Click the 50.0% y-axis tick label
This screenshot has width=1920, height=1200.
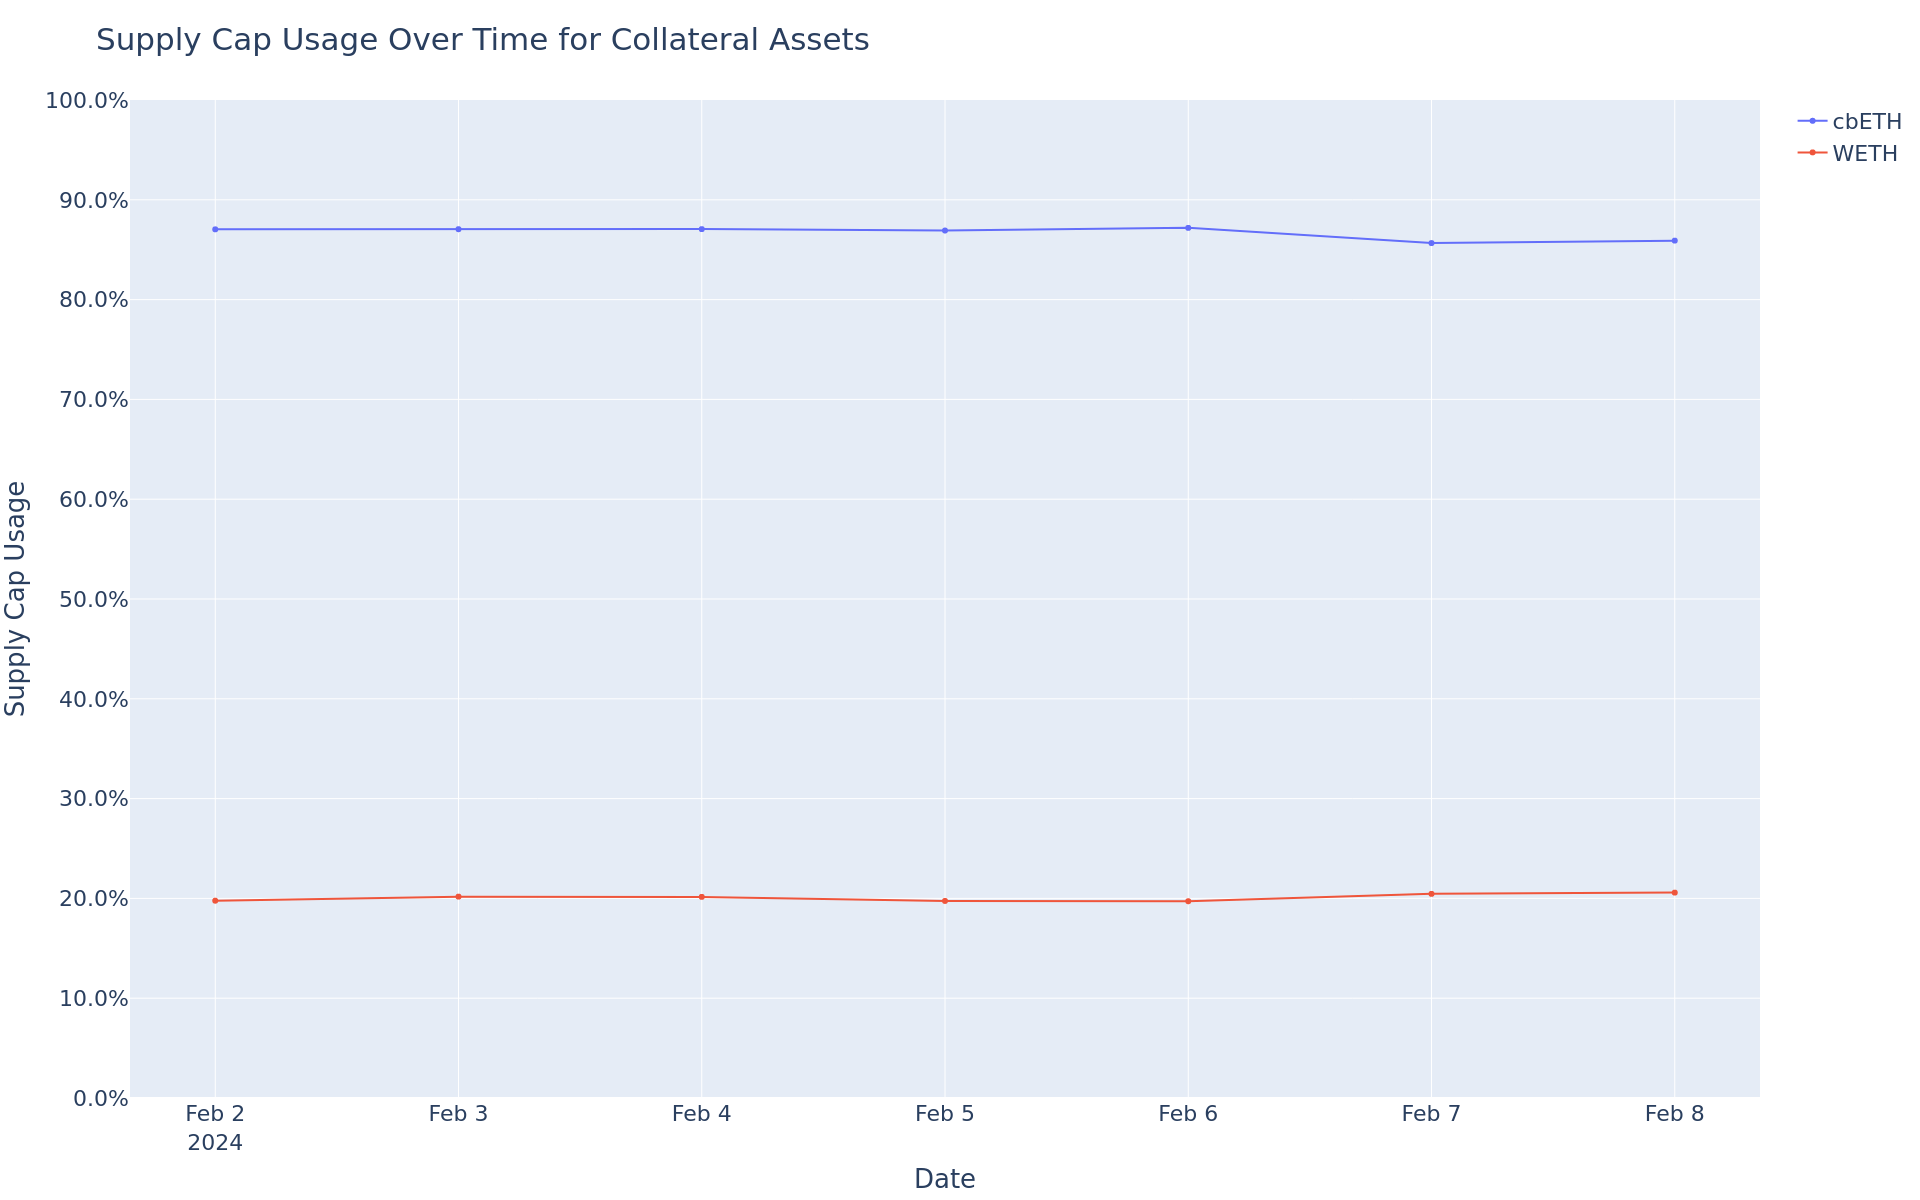[94, 599]
